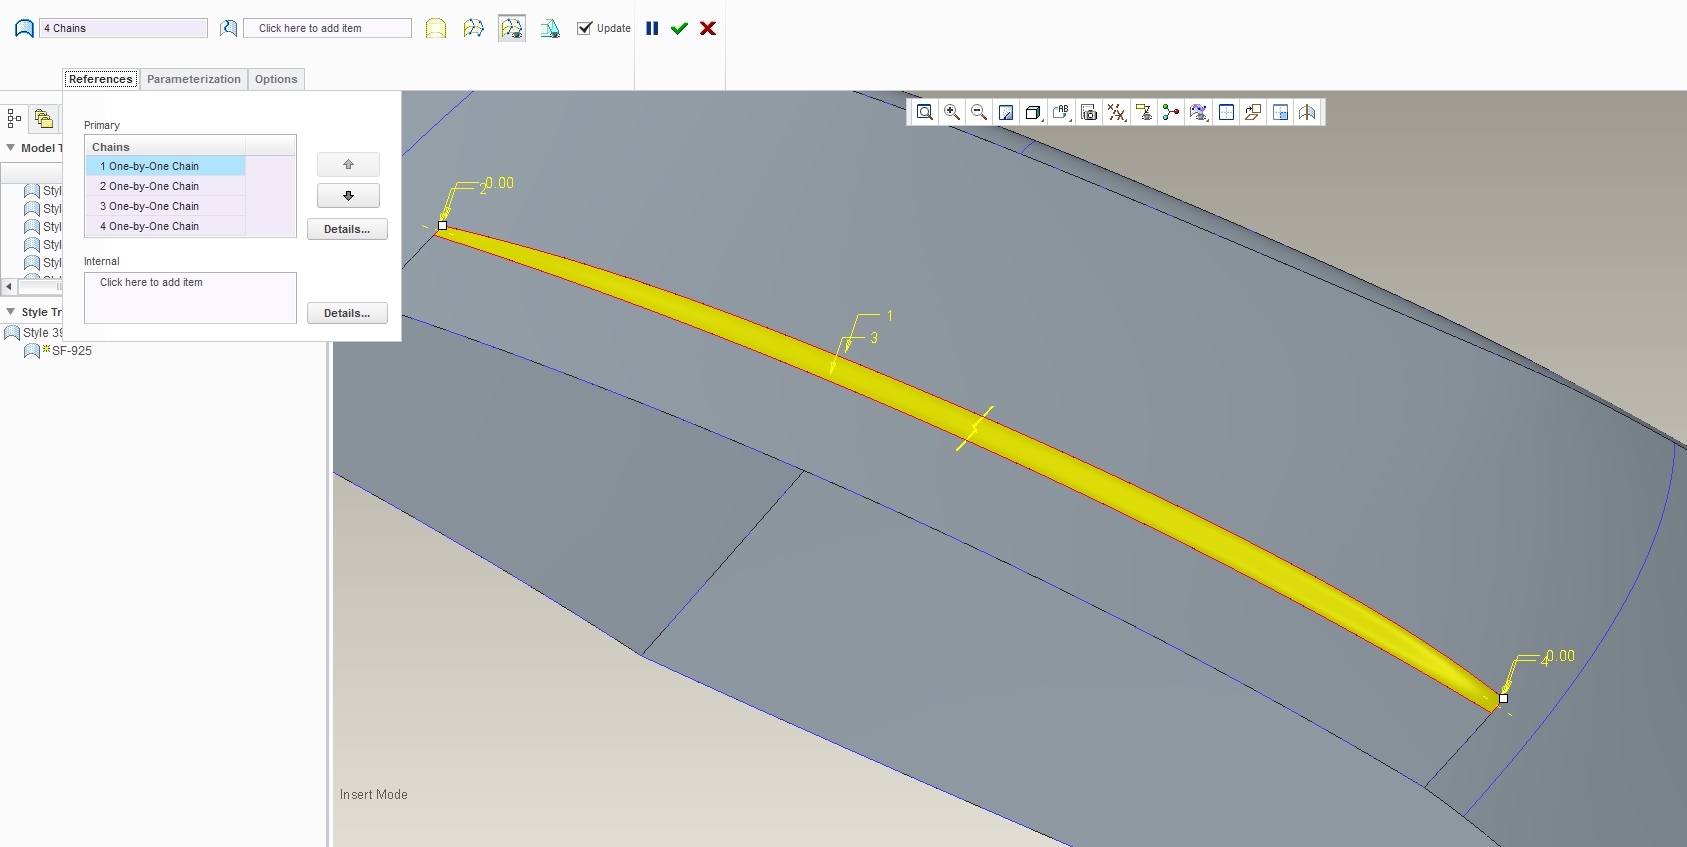Click the move chain down arrow button
The height and width of the screenshot is (847, 1687).
[x=348, y=195]
